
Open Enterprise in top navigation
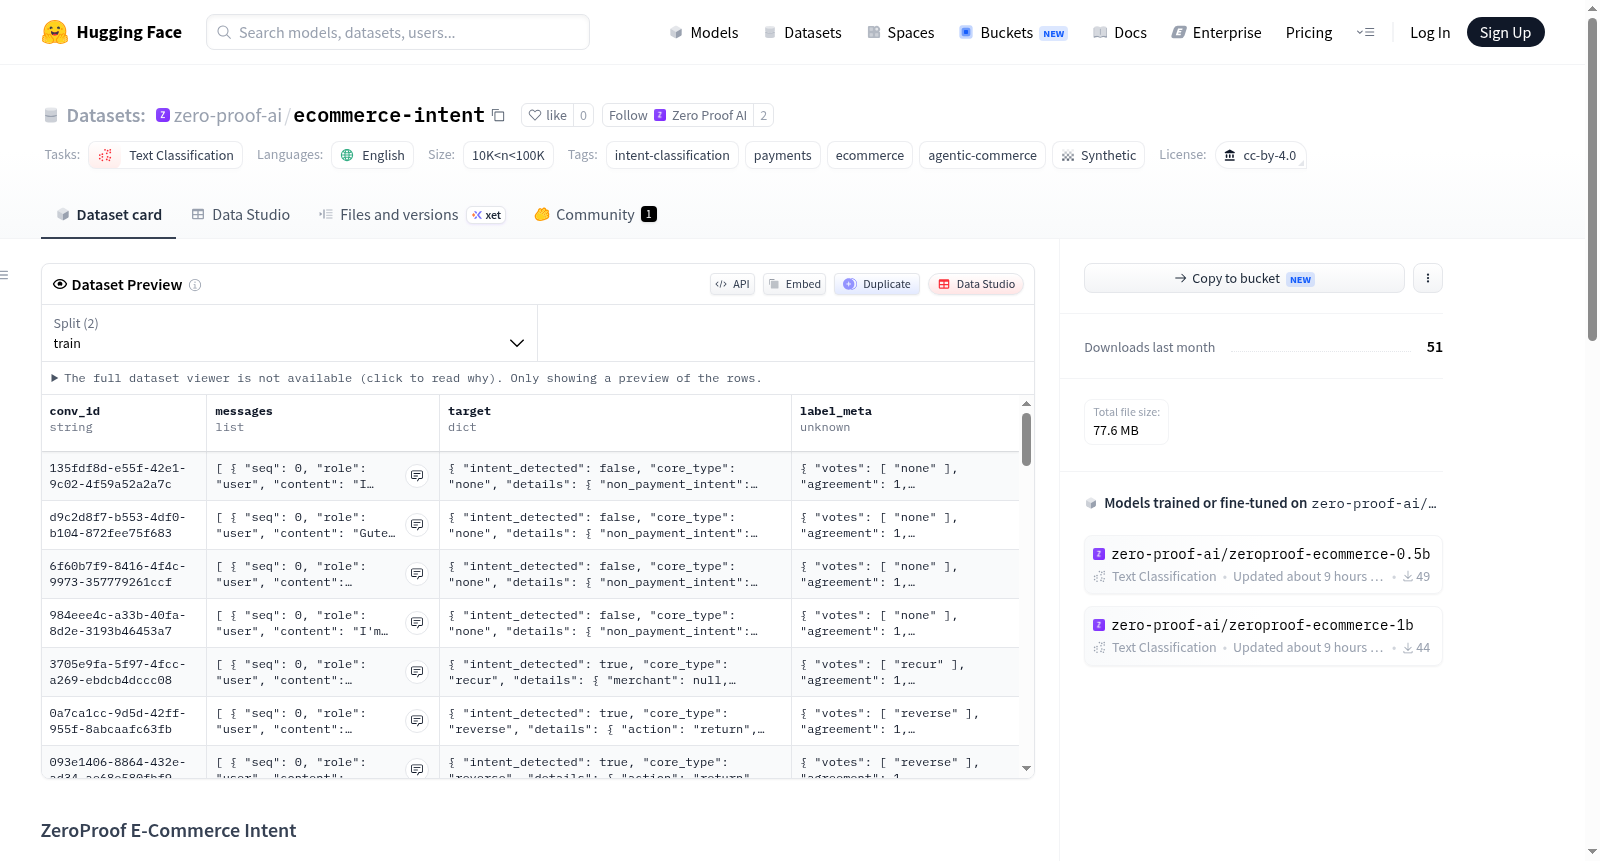pyautogui.click(x=1216, y=33)
